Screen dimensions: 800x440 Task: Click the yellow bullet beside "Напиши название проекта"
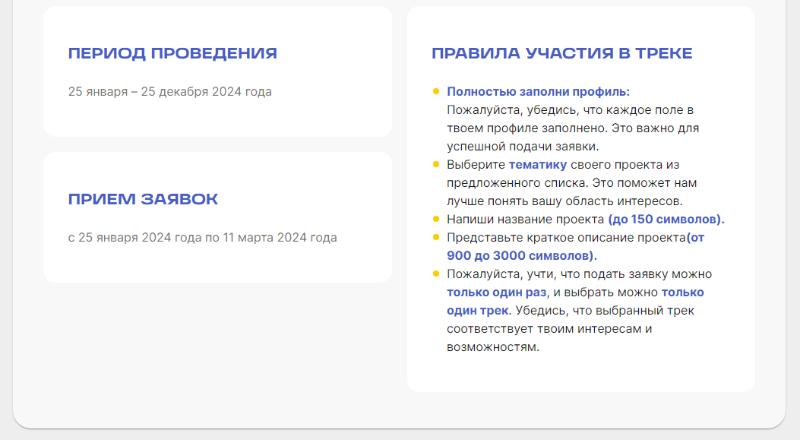(x=436, y=219)
